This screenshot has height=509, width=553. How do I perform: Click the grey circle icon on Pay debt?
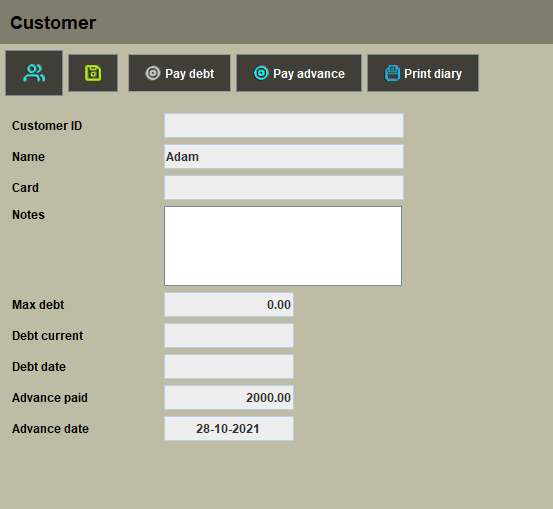(153, 73)
